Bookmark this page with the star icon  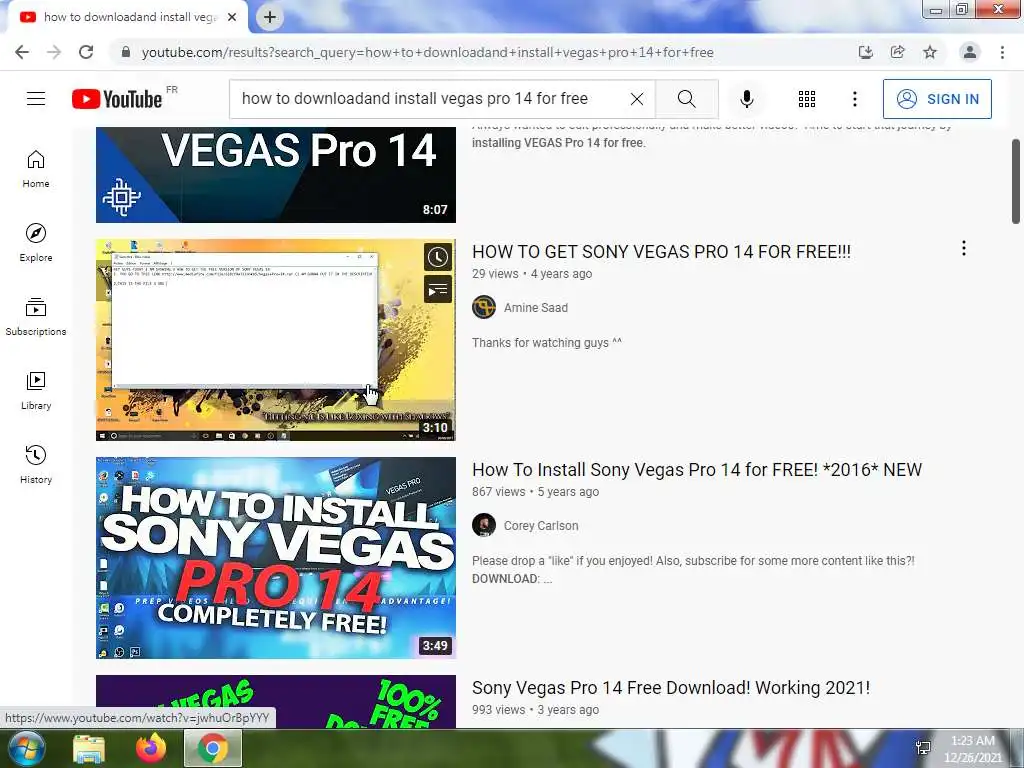coord(930,52)
